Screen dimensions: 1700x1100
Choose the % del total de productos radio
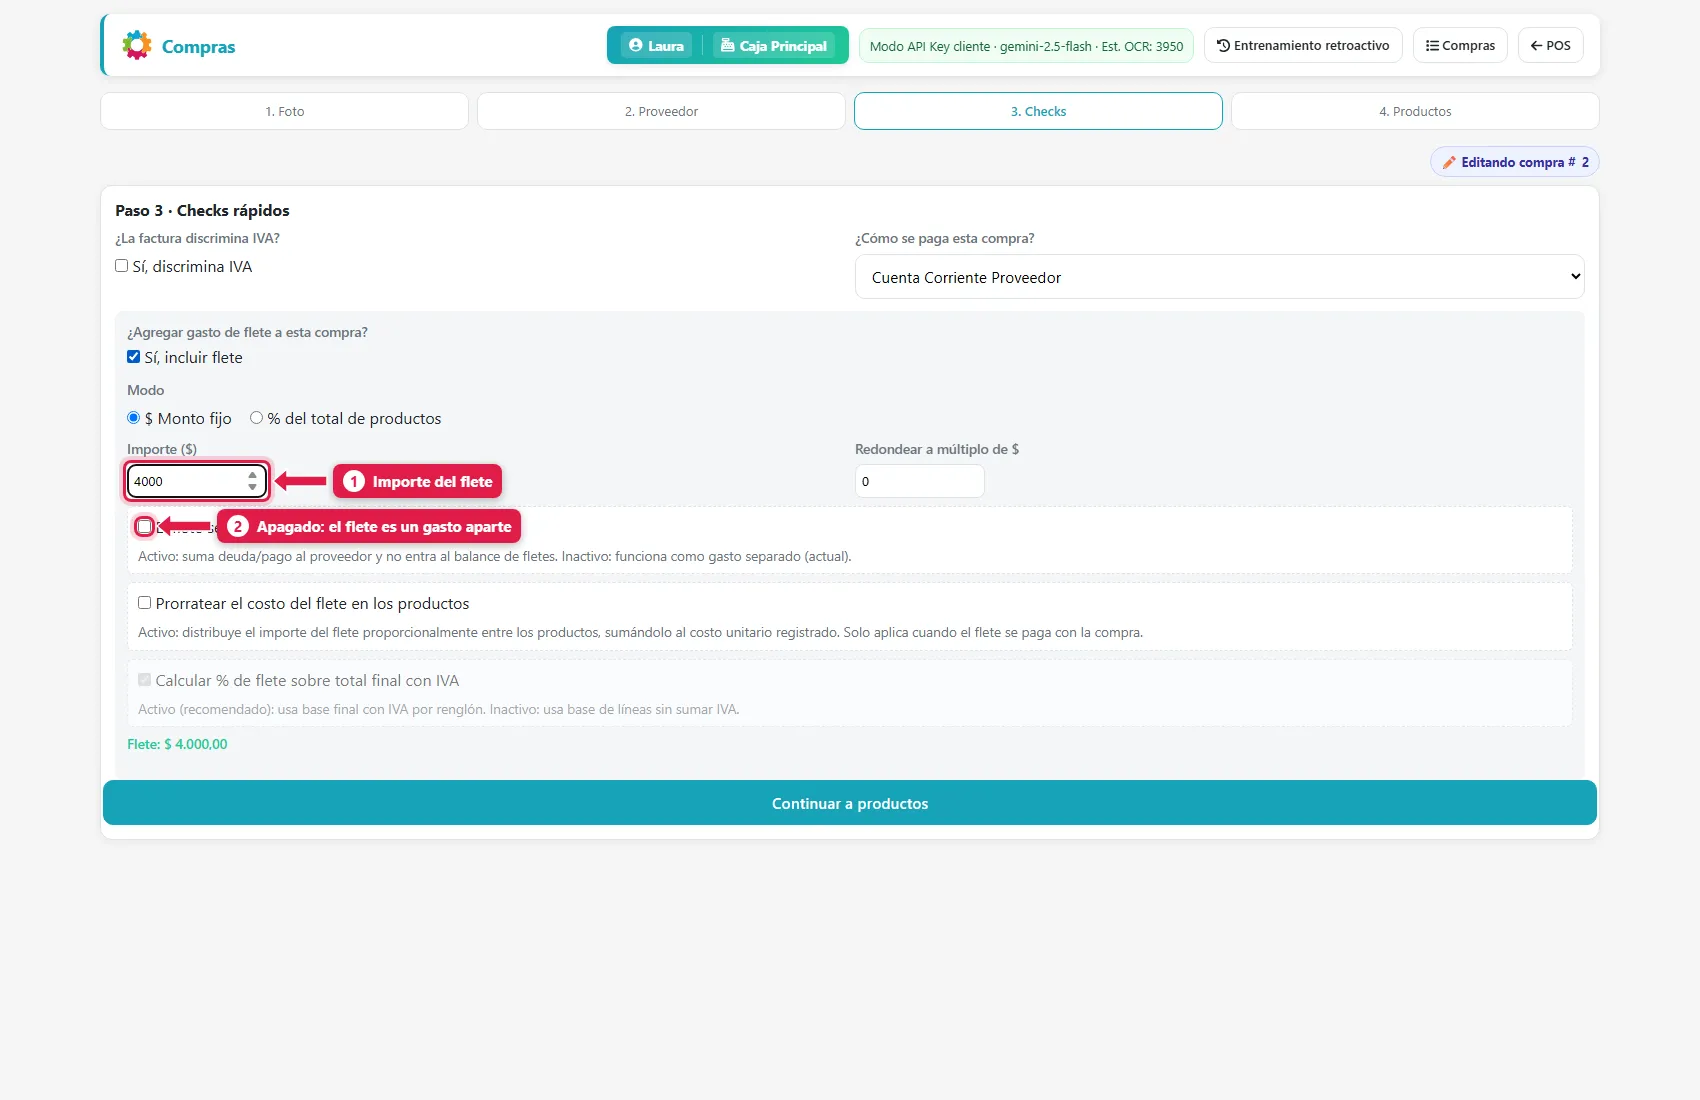(257, 418)
